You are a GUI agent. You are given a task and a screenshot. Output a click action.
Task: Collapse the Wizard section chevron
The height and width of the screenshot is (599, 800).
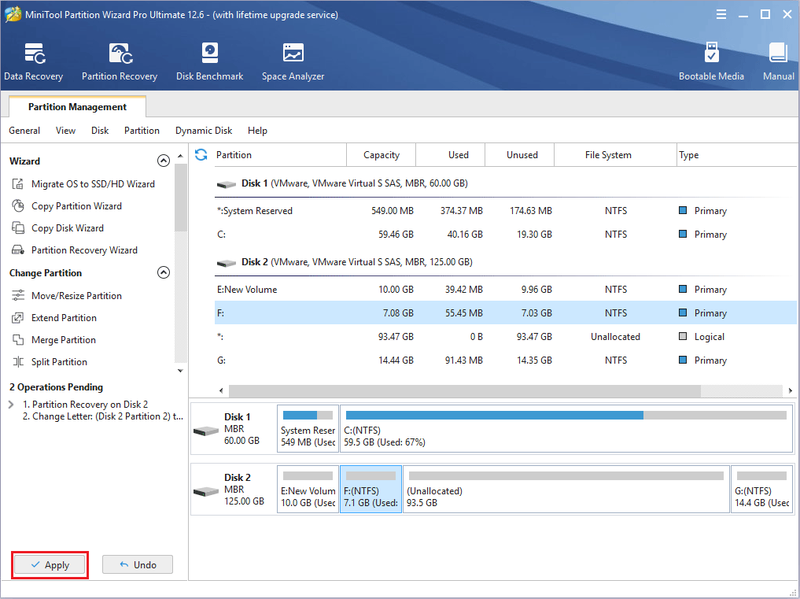(163, 161)
